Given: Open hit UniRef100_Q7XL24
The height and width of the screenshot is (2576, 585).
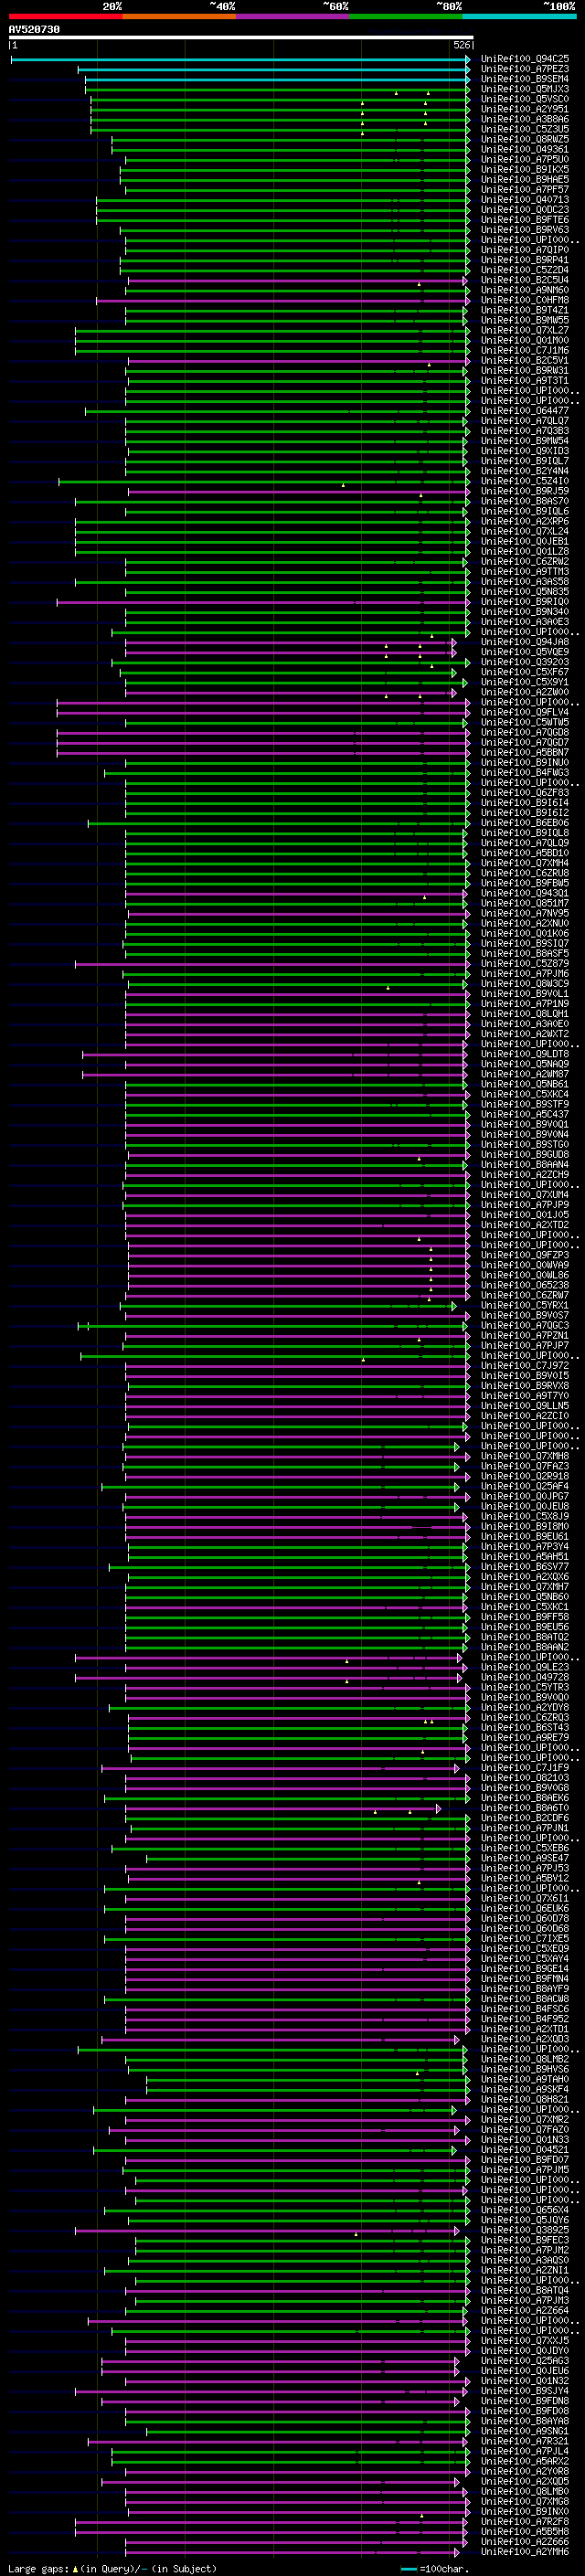Looking at the screenshot, I should [x=525, y=532].
